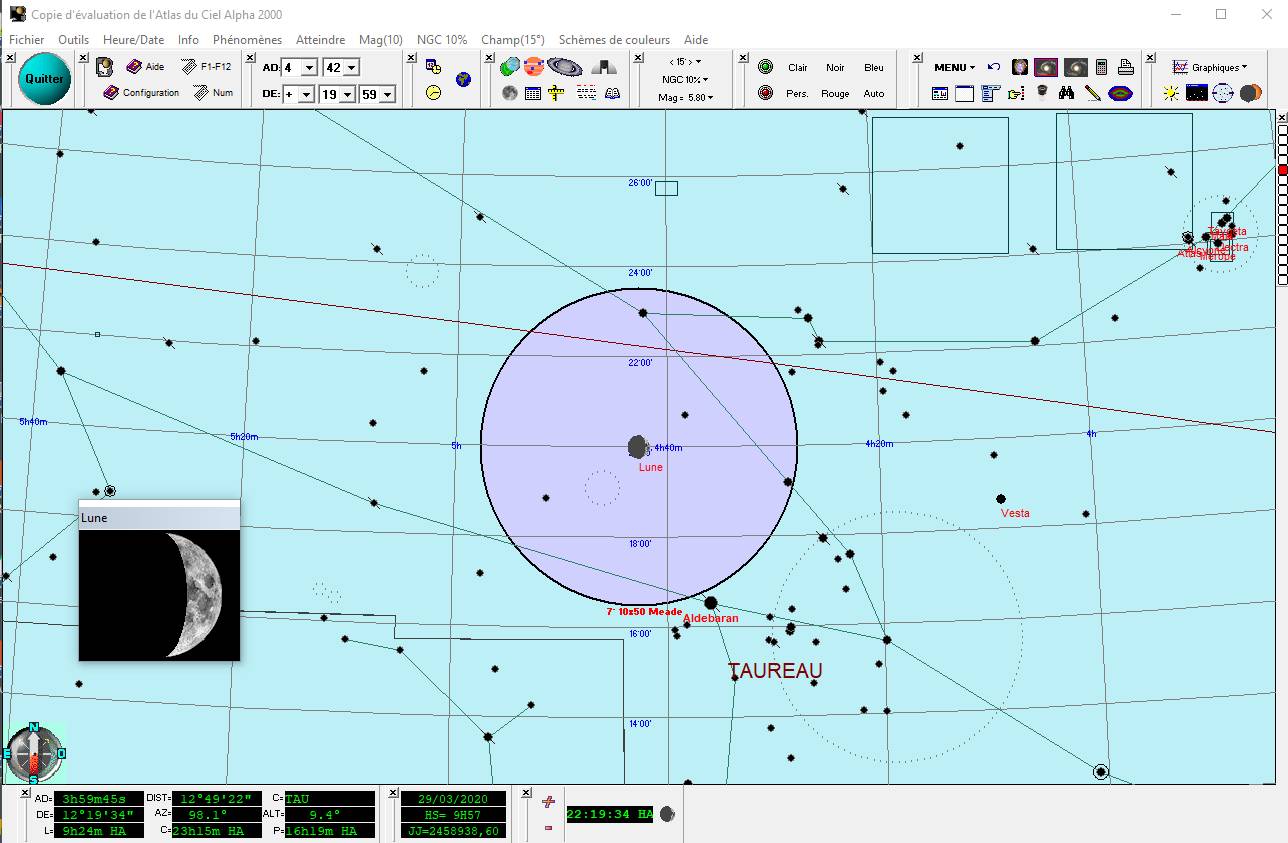Open the Mag 5.80 dropdown
This screenshot has width=1288, height=843.
(684, 97)
